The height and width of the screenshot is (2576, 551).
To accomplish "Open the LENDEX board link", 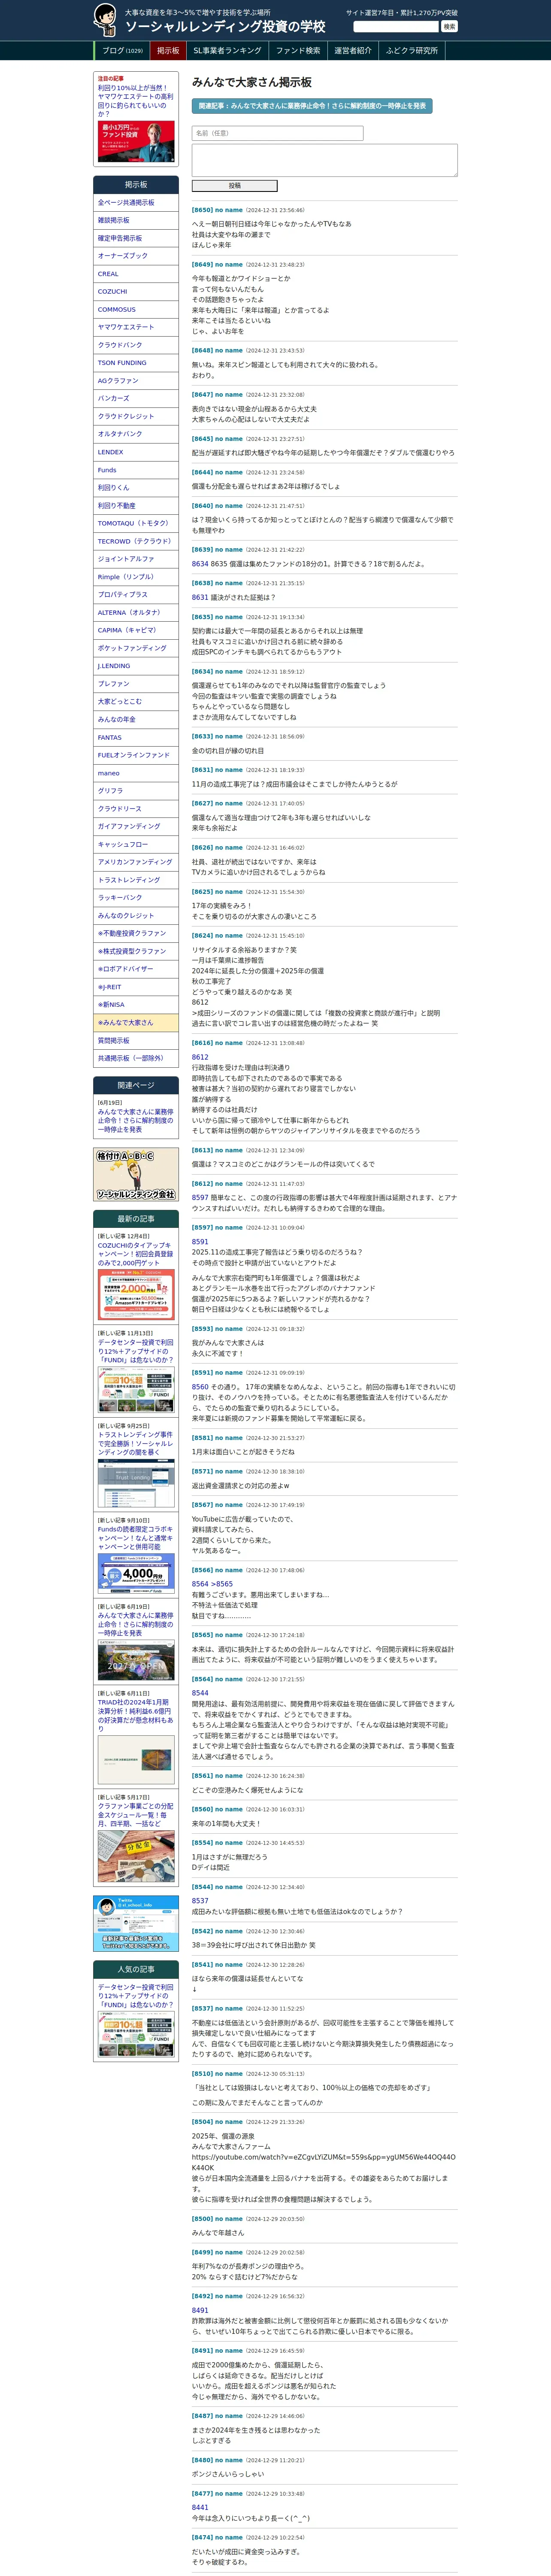I will 136,452.
